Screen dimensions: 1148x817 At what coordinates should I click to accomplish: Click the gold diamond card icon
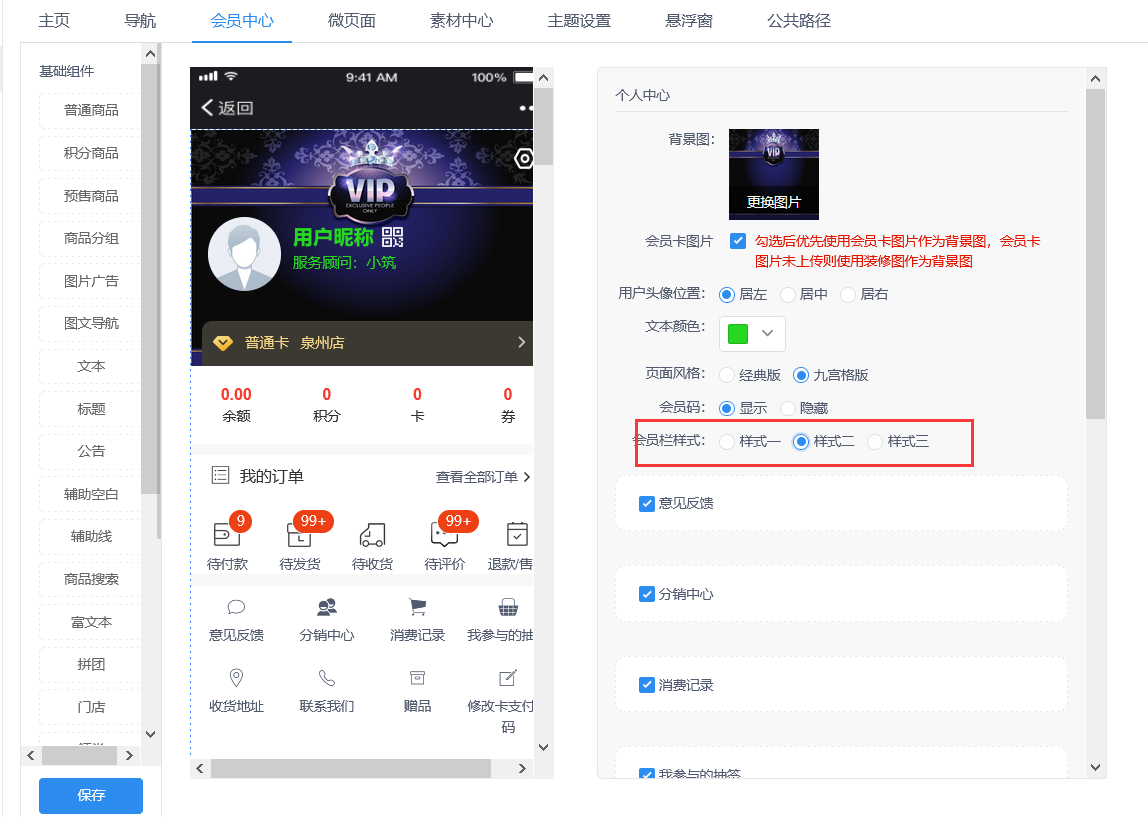[x=223, y=343]
